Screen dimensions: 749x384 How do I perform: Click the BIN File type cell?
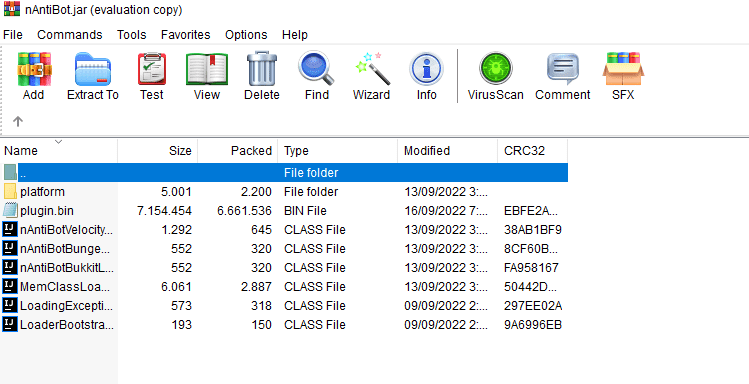[305, 211]
